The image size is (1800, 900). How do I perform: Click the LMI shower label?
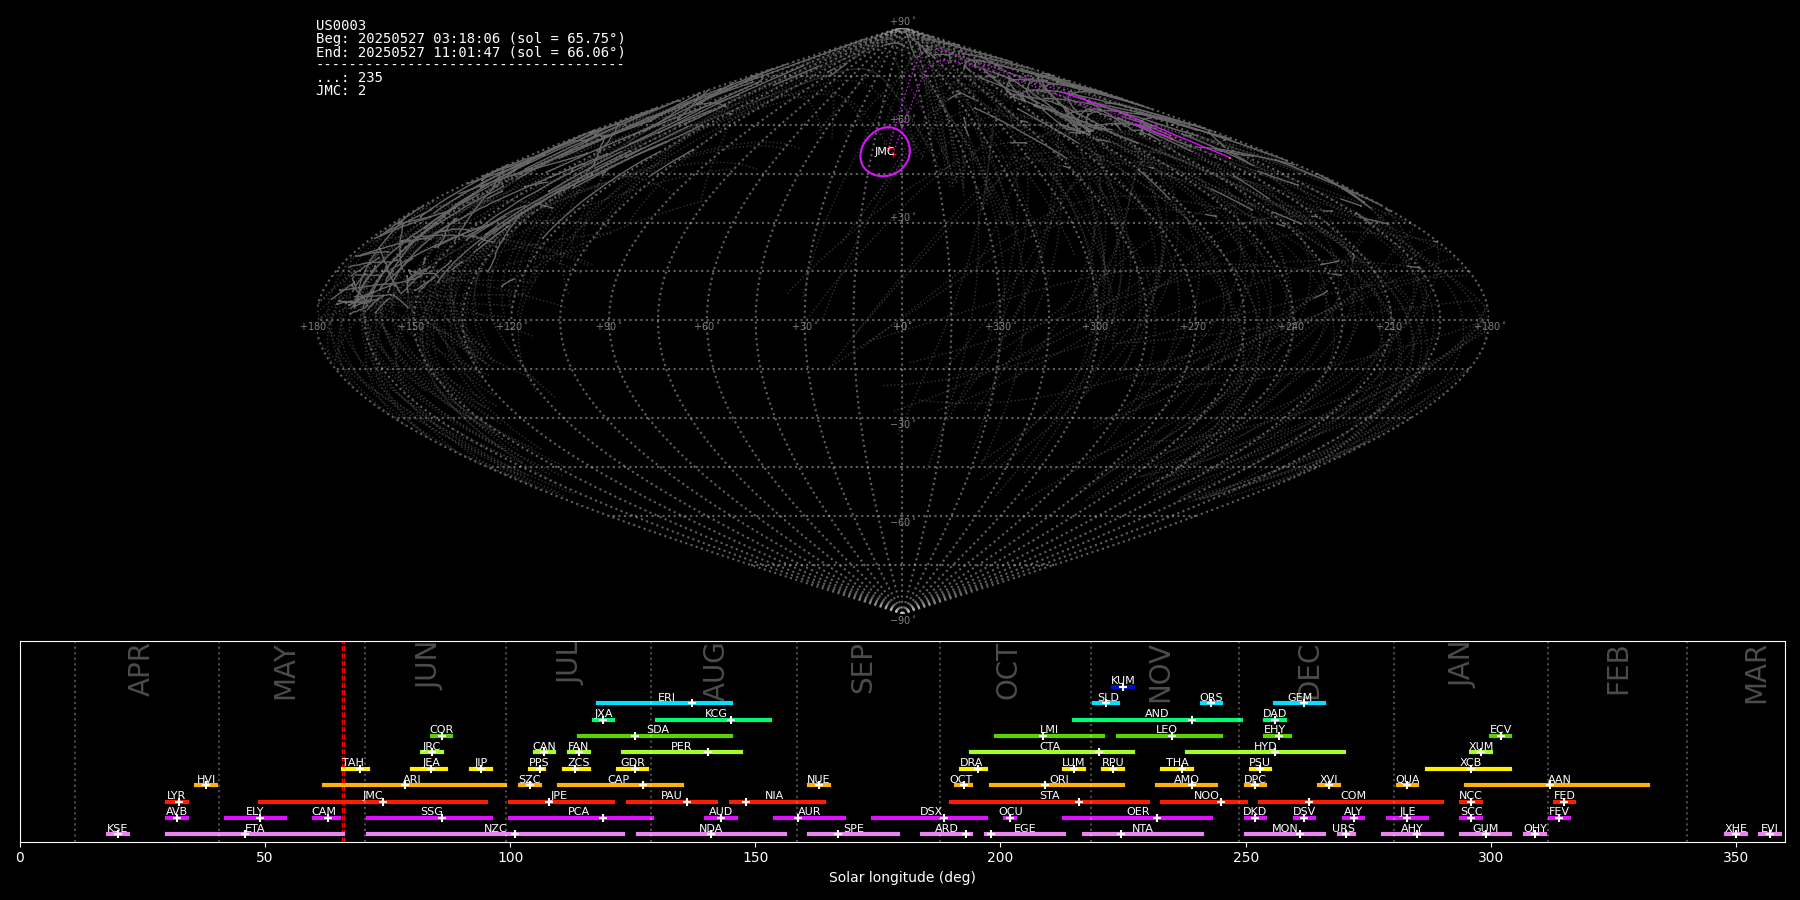[1049, 729]
